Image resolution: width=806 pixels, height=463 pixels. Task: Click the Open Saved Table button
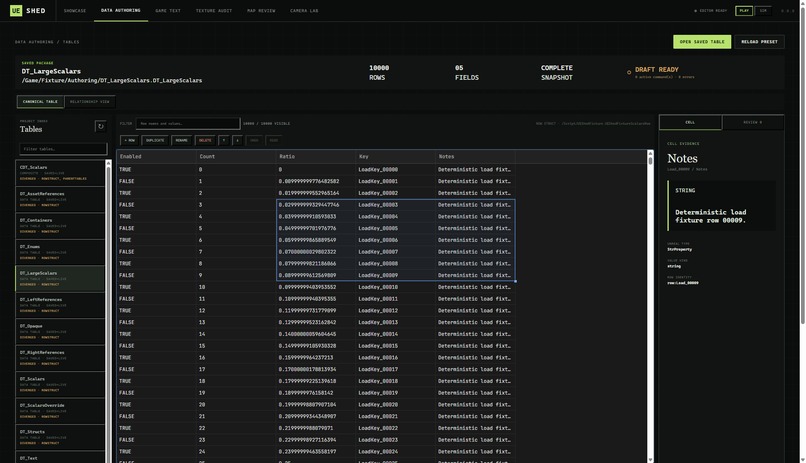702,42
